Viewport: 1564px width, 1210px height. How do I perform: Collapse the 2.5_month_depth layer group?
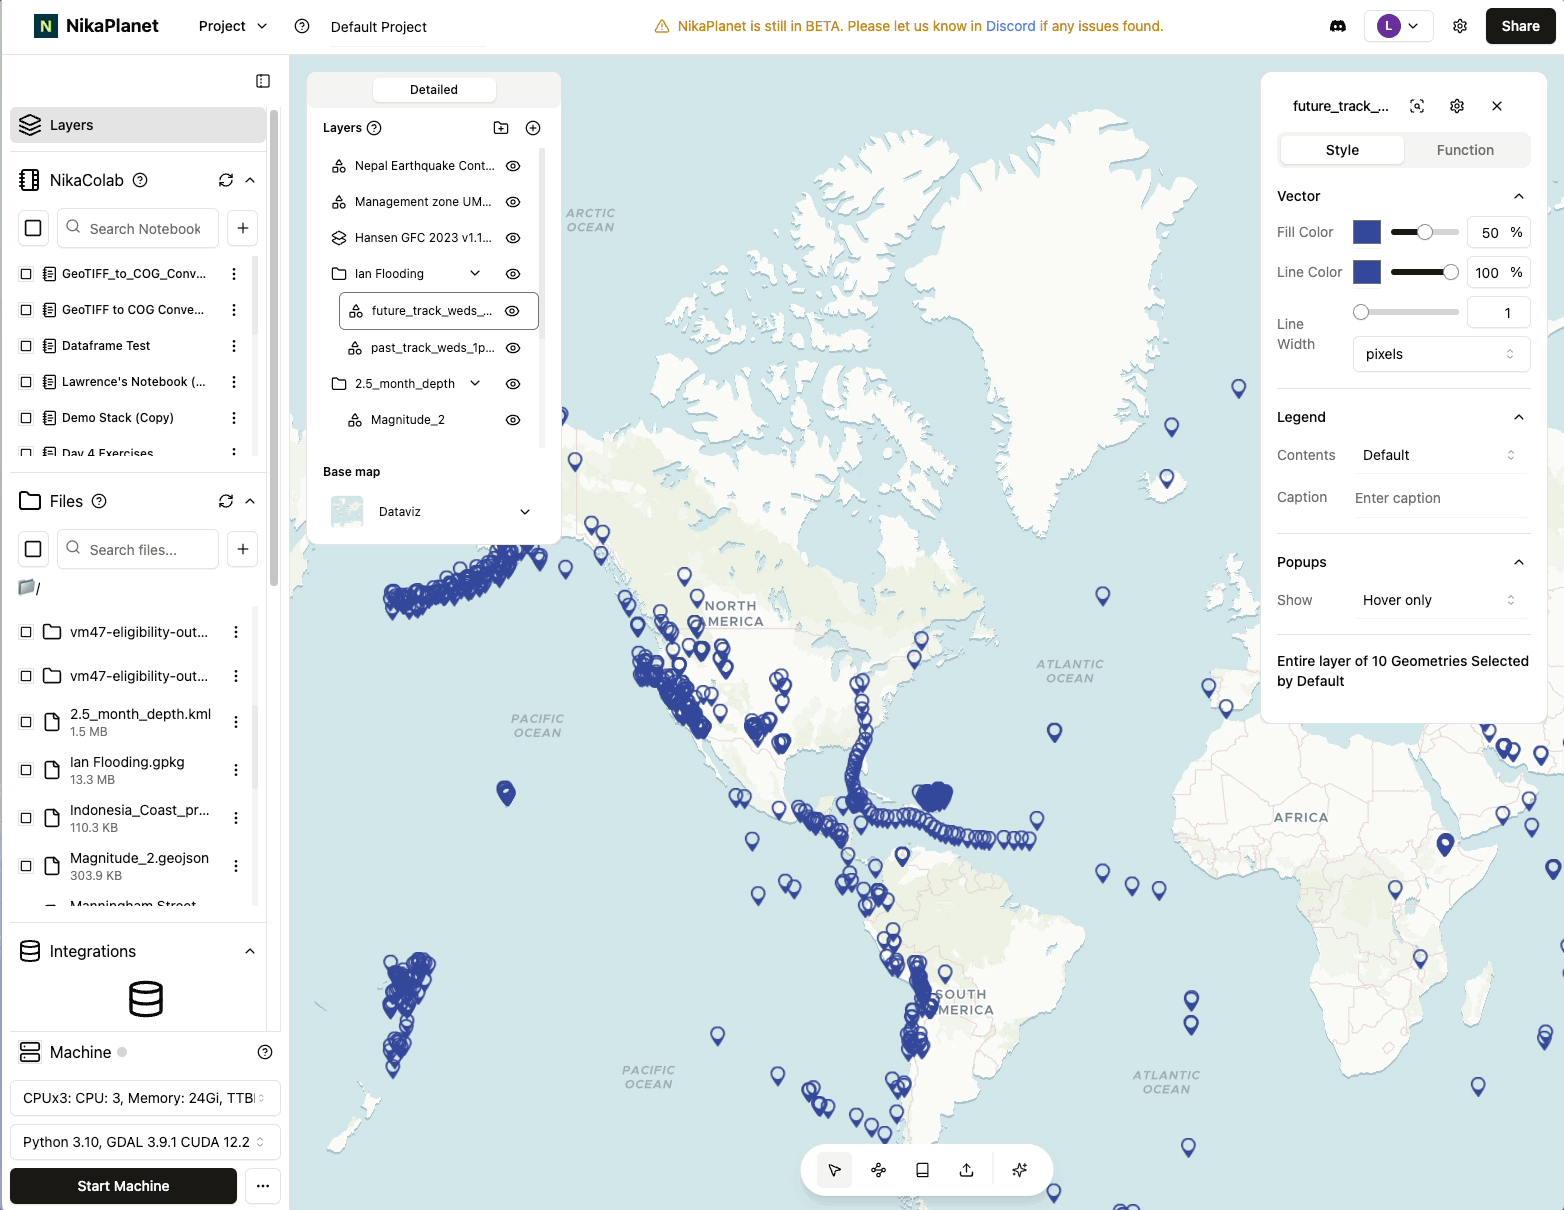click(475, 384)
